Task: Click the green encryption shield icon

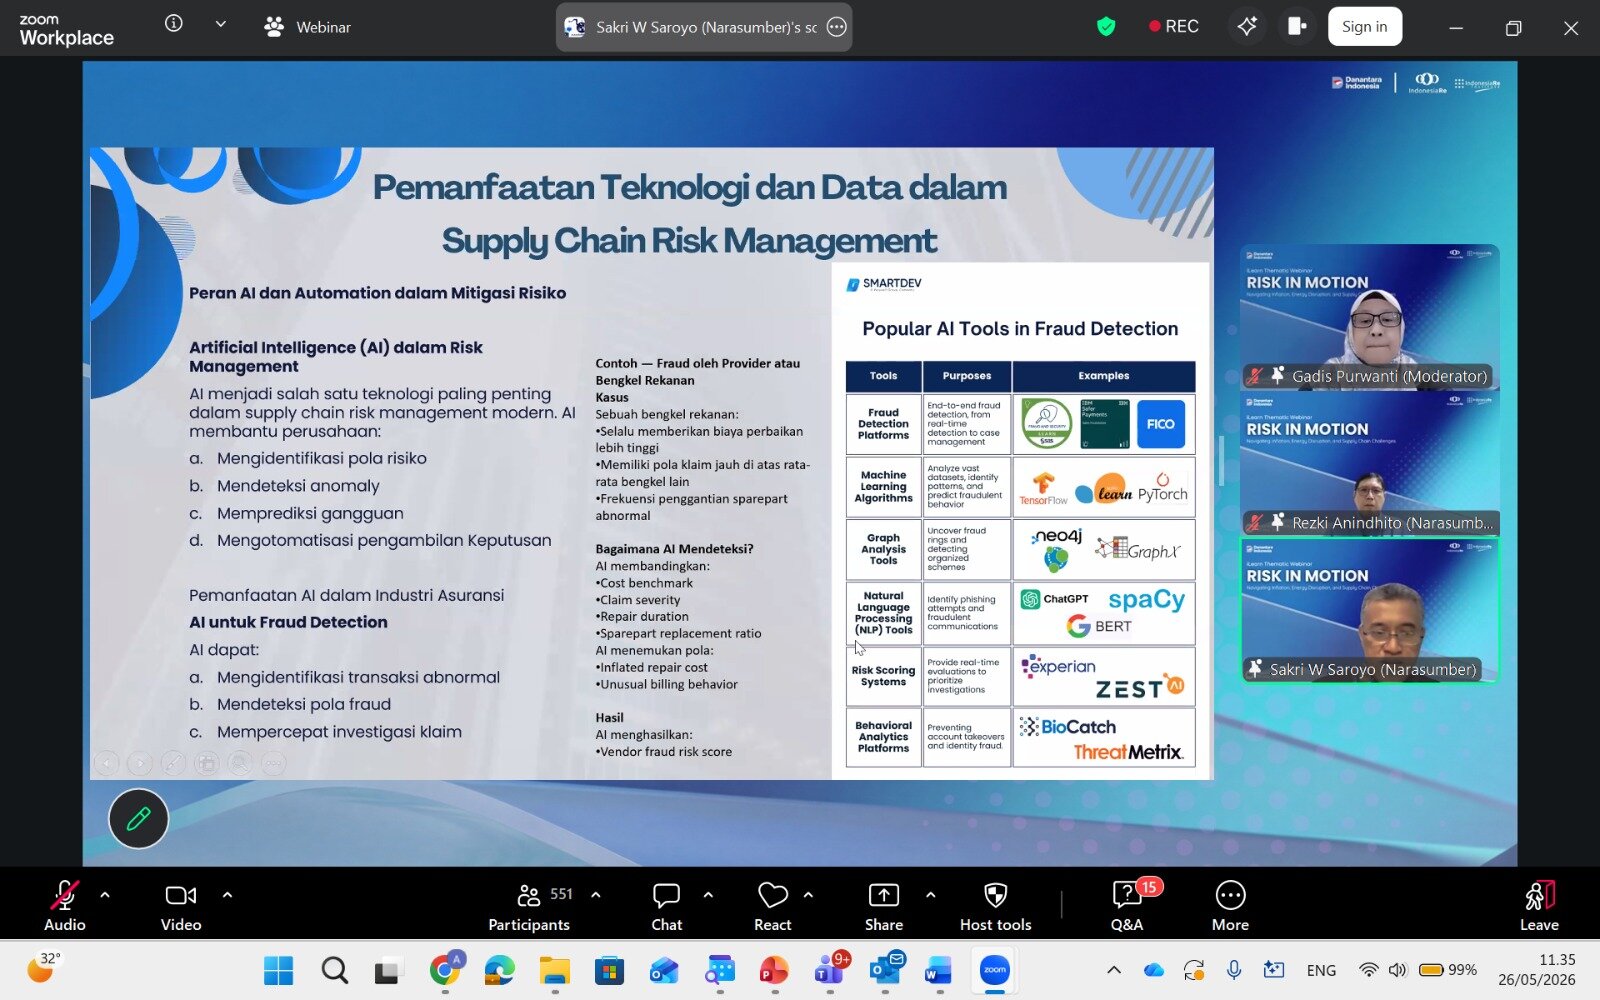Action: click(1106, 27)
